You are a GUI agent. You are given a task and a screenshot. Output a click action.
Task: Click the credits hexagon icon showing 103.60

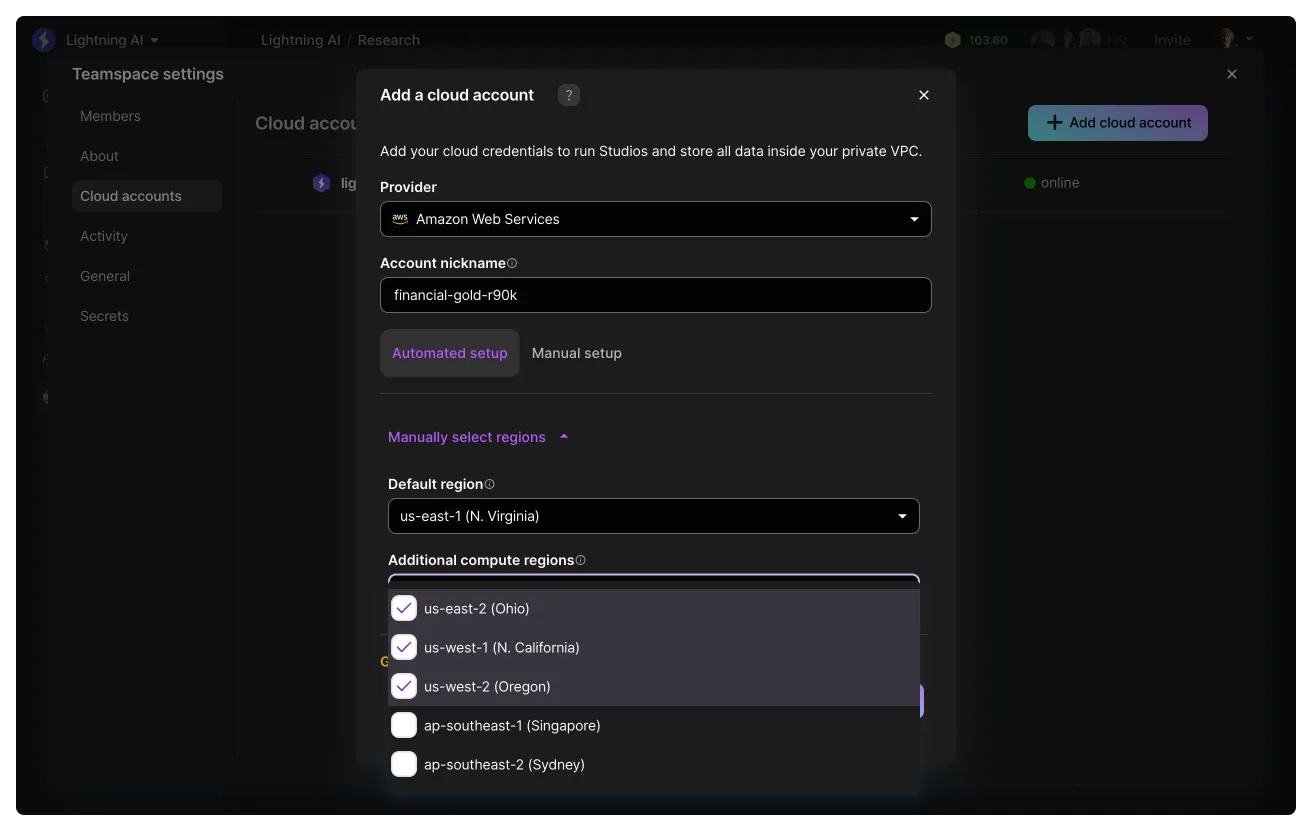953,40
